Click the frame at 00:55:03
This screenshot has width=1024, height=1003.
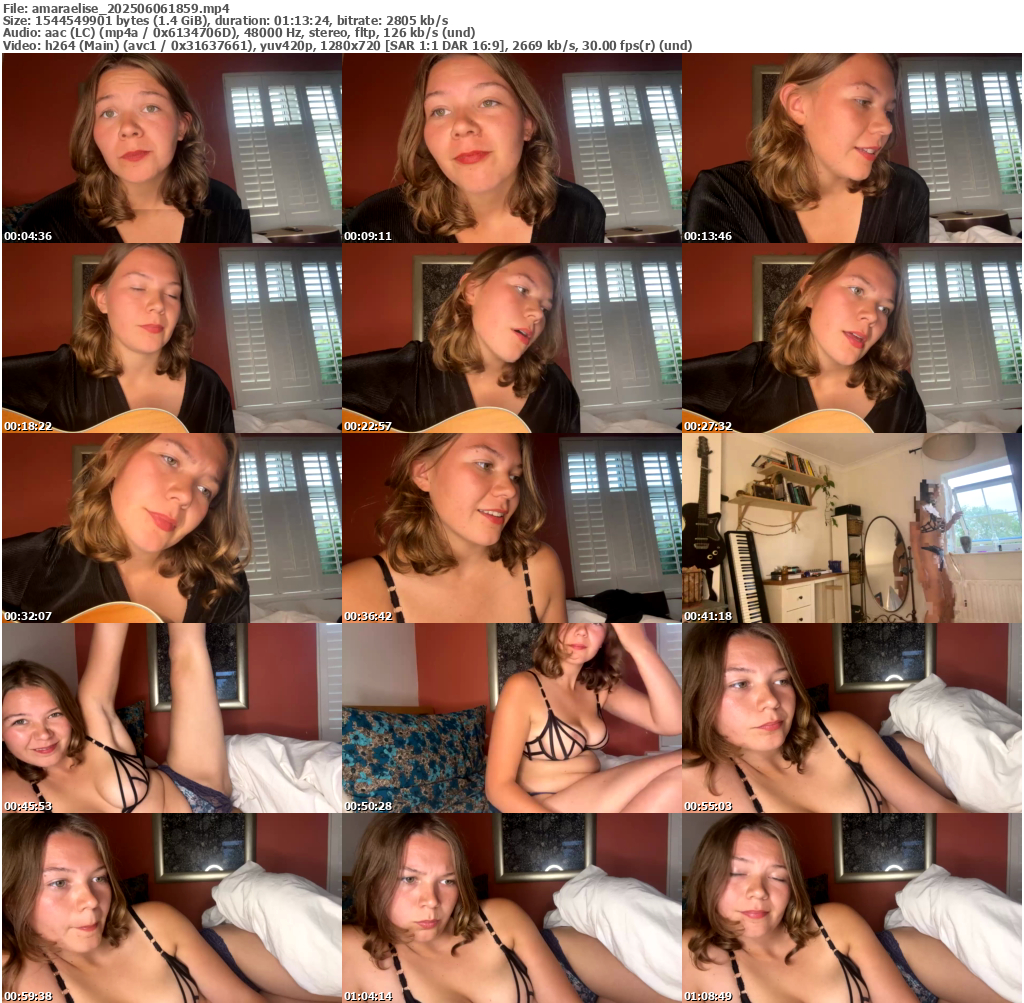[852, 718]
